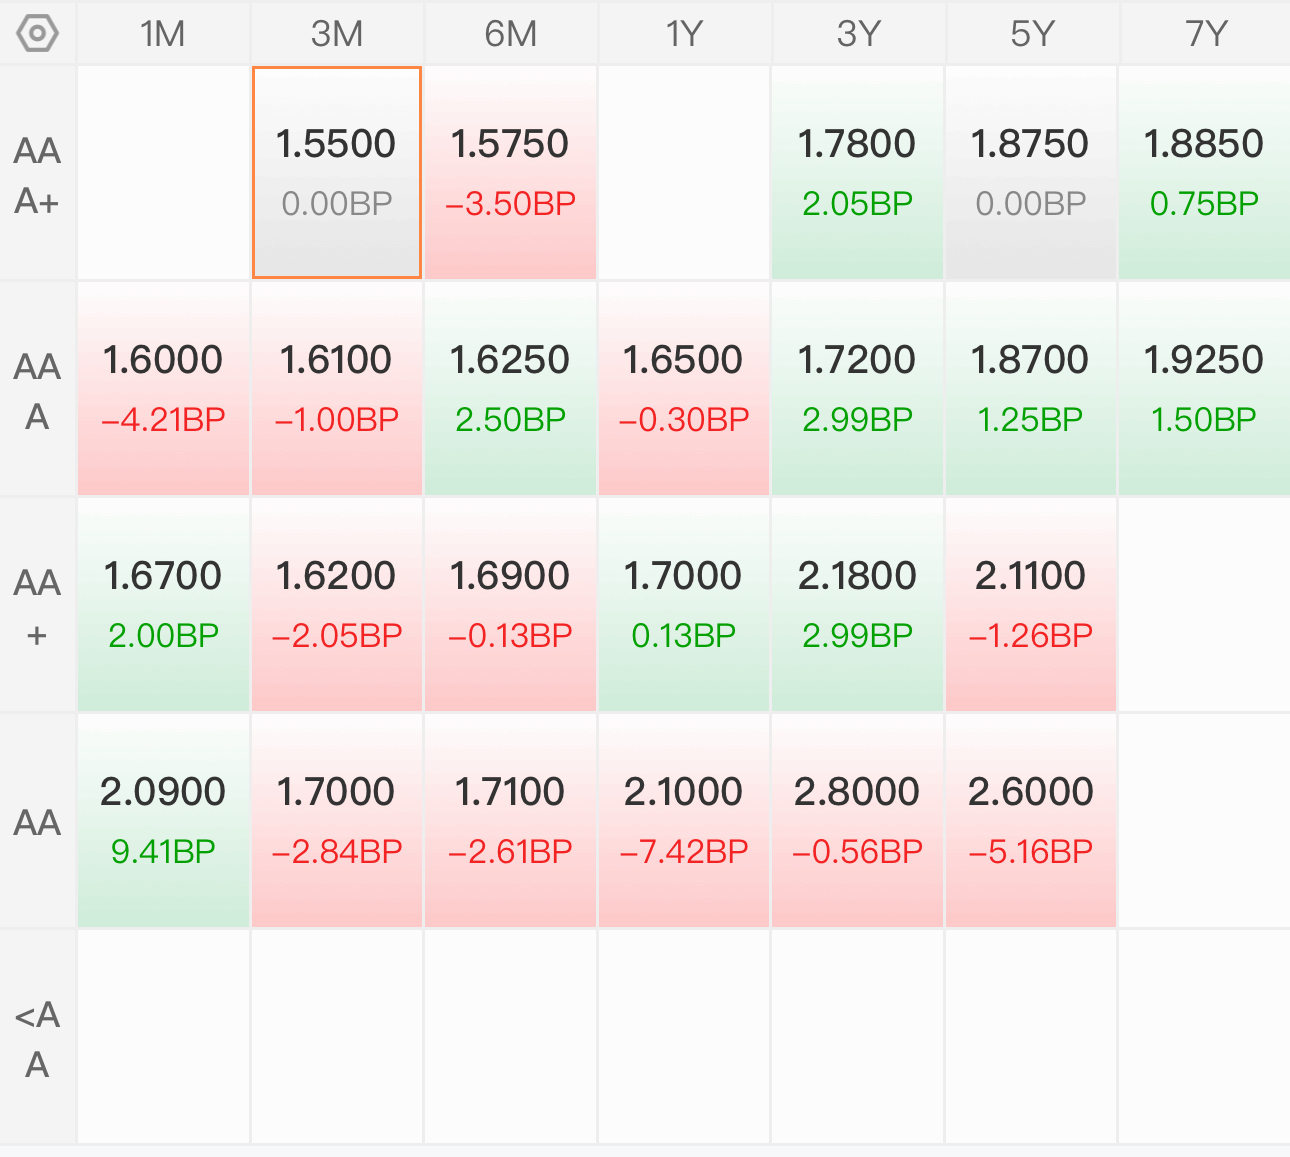This screenshot has width=1290, height=1157.
Task: Click the AAA row label
Action: [37, 391]
